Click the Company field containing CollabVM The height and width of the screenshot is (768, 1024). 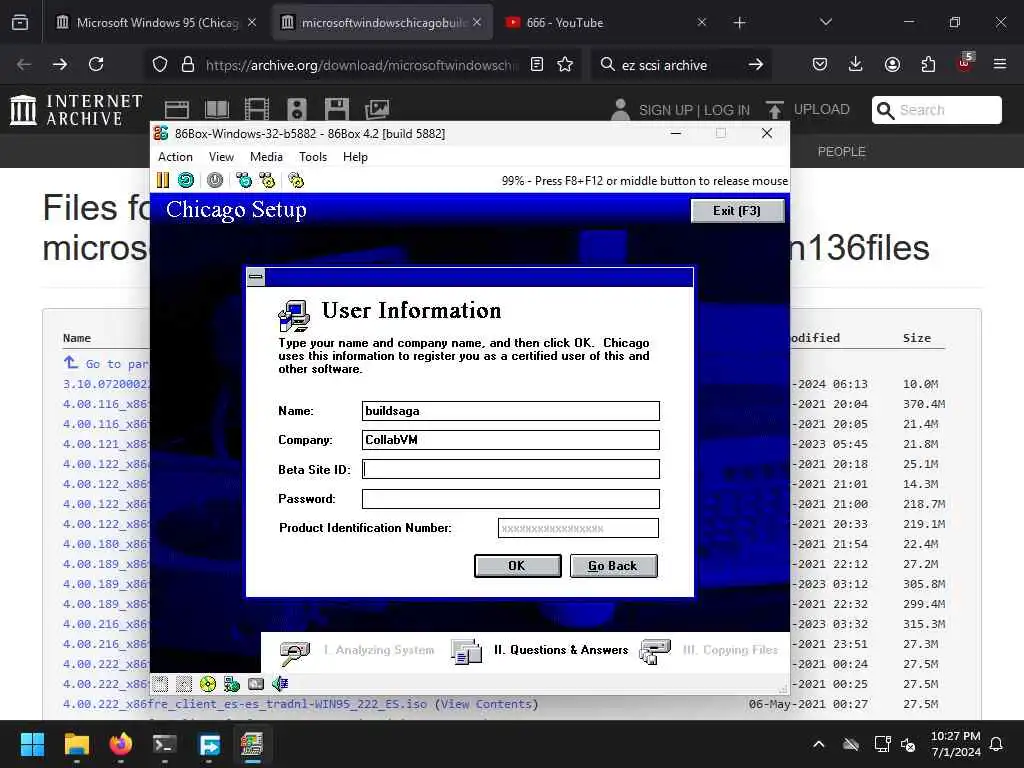tap(511, 440)
